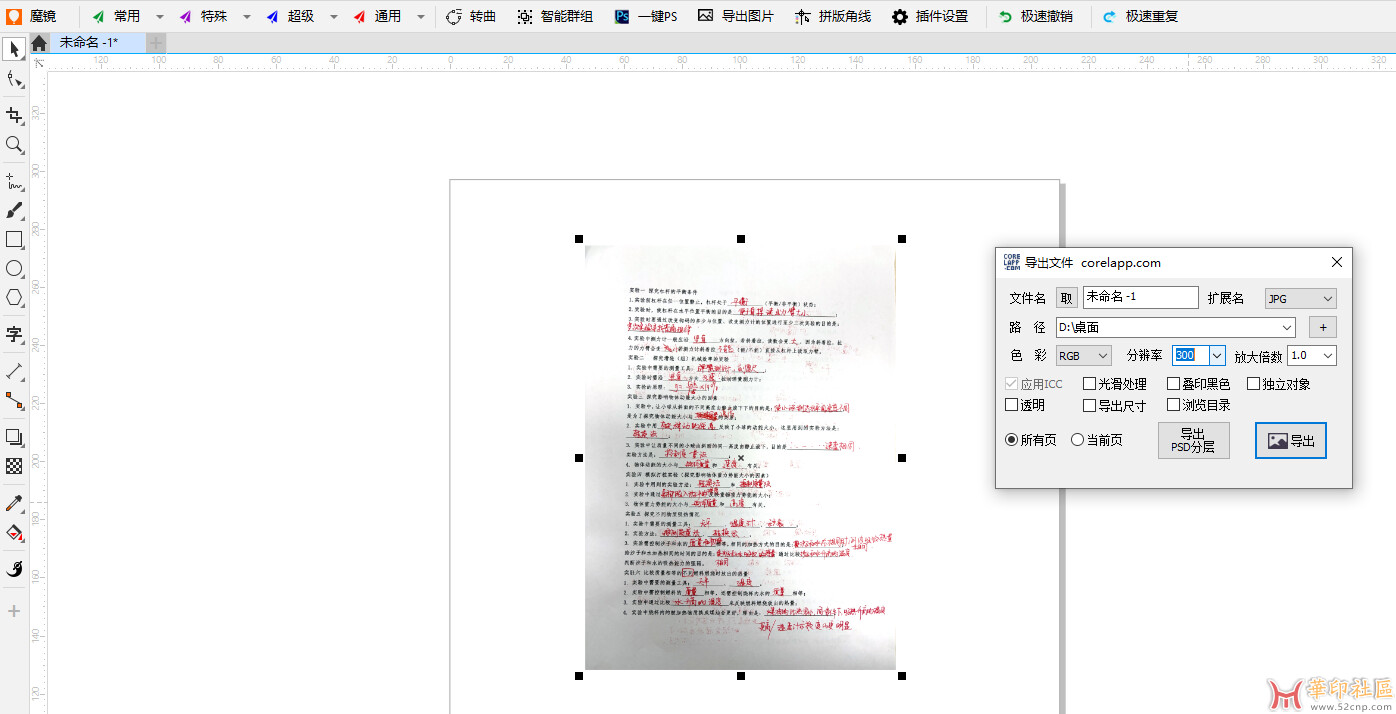Image resolution: width=1396 pixels, height=714 pixels.
Task: Select the Pick (arrow) tool
Action: 14,49
